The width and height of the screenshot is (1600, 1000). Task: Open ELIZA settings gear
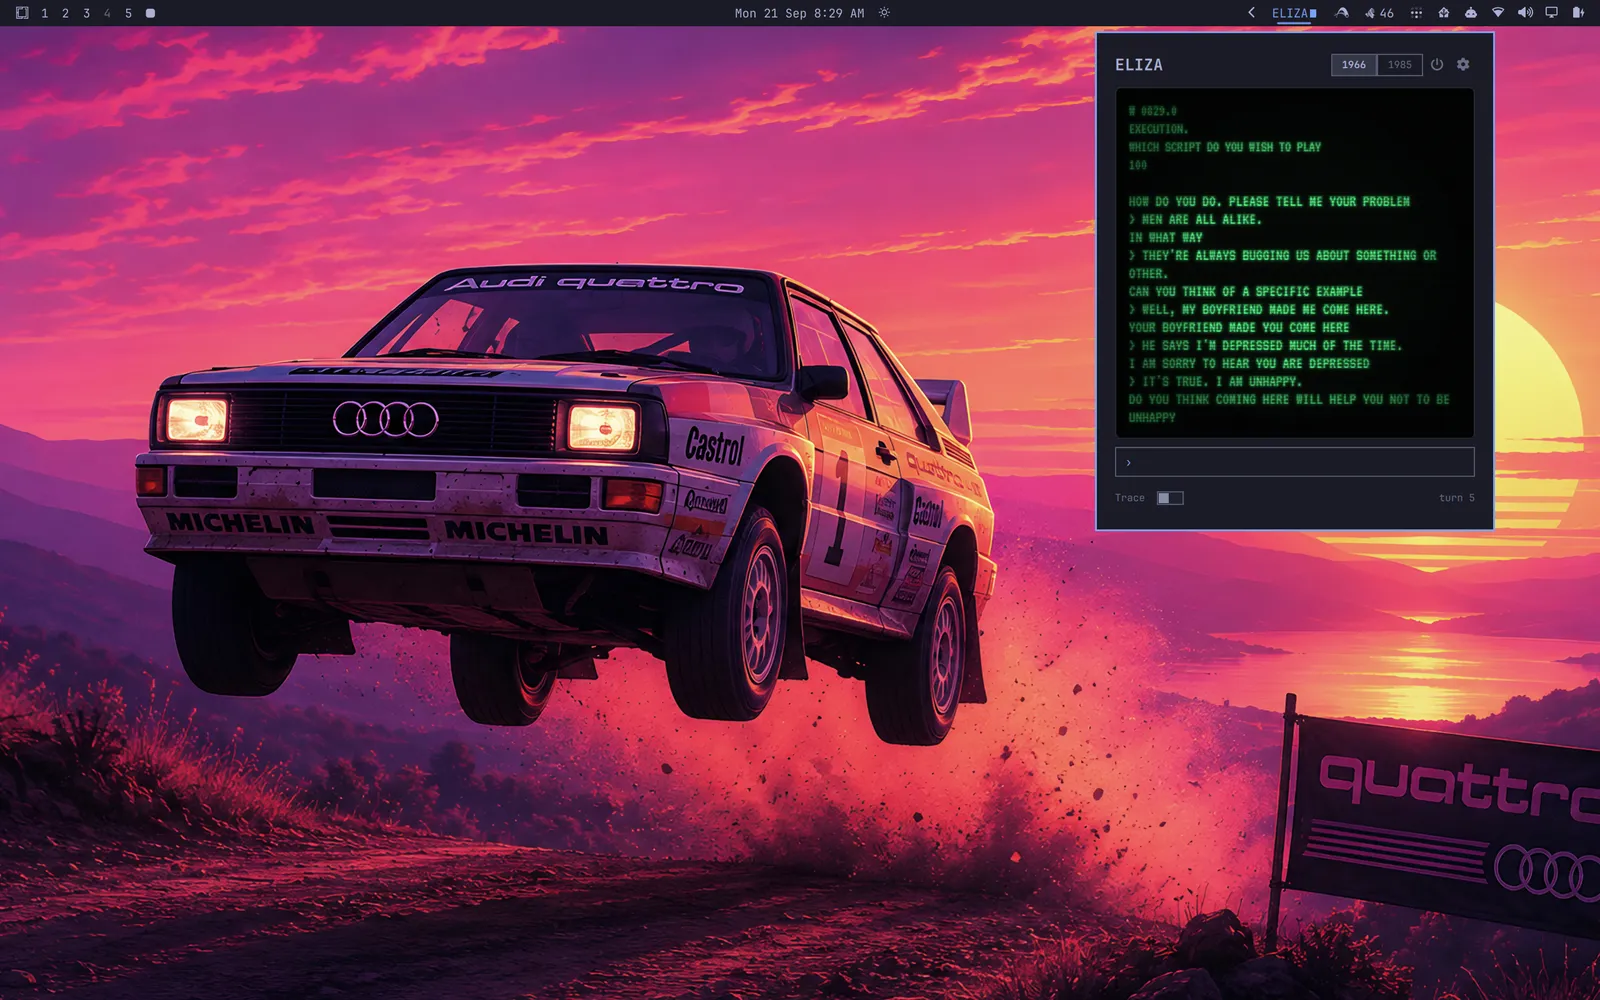point(1463,64)
